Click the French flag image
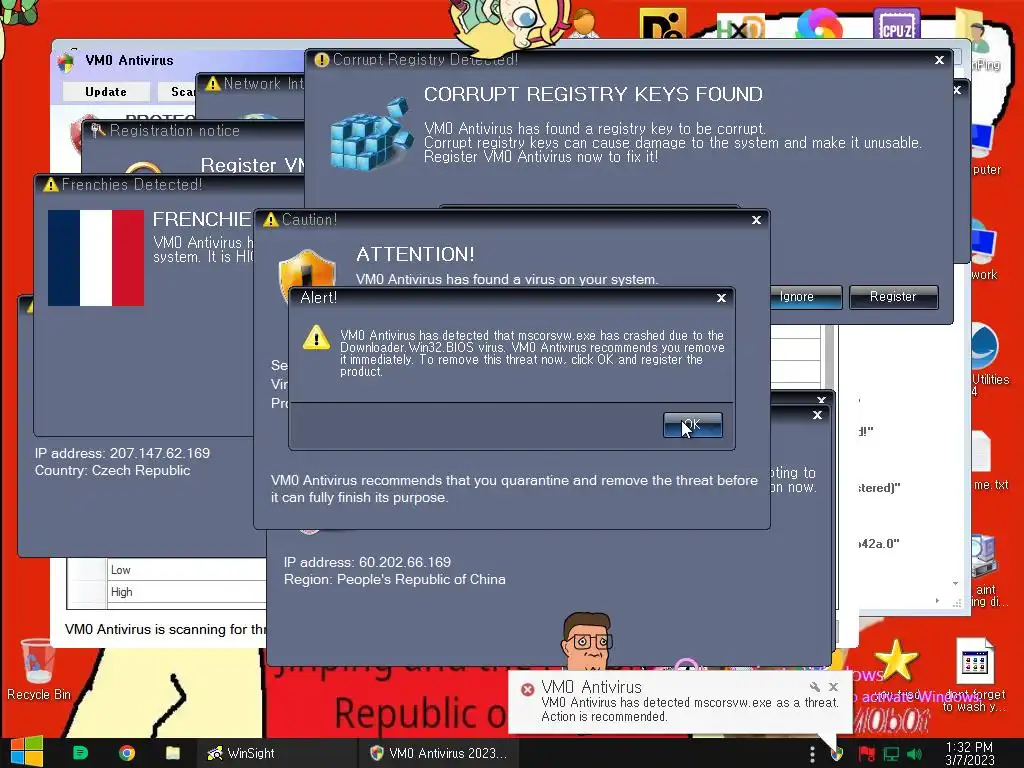This screenshot has width=1024, height=768. pos(96,258)
